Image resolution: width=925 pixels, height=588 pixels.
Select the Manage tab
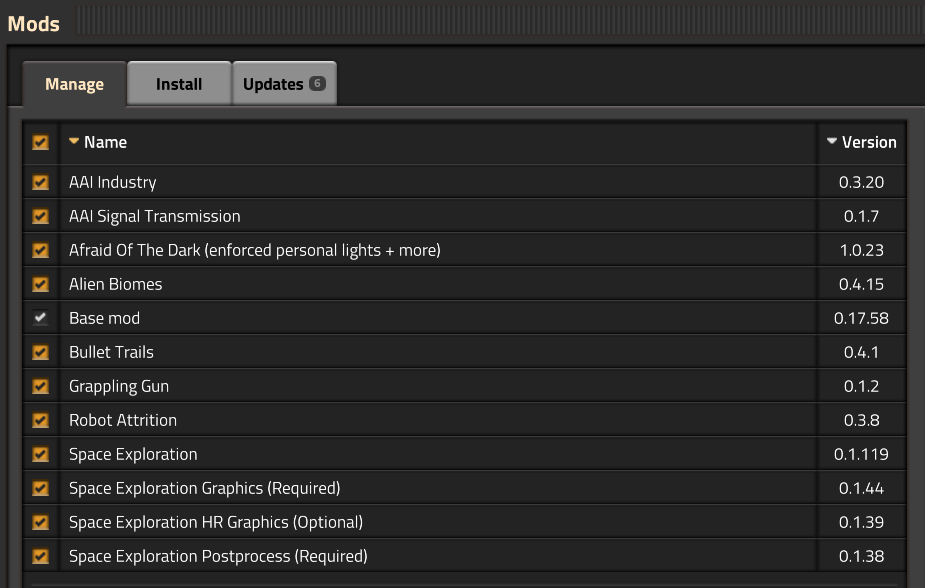(74, 84)
